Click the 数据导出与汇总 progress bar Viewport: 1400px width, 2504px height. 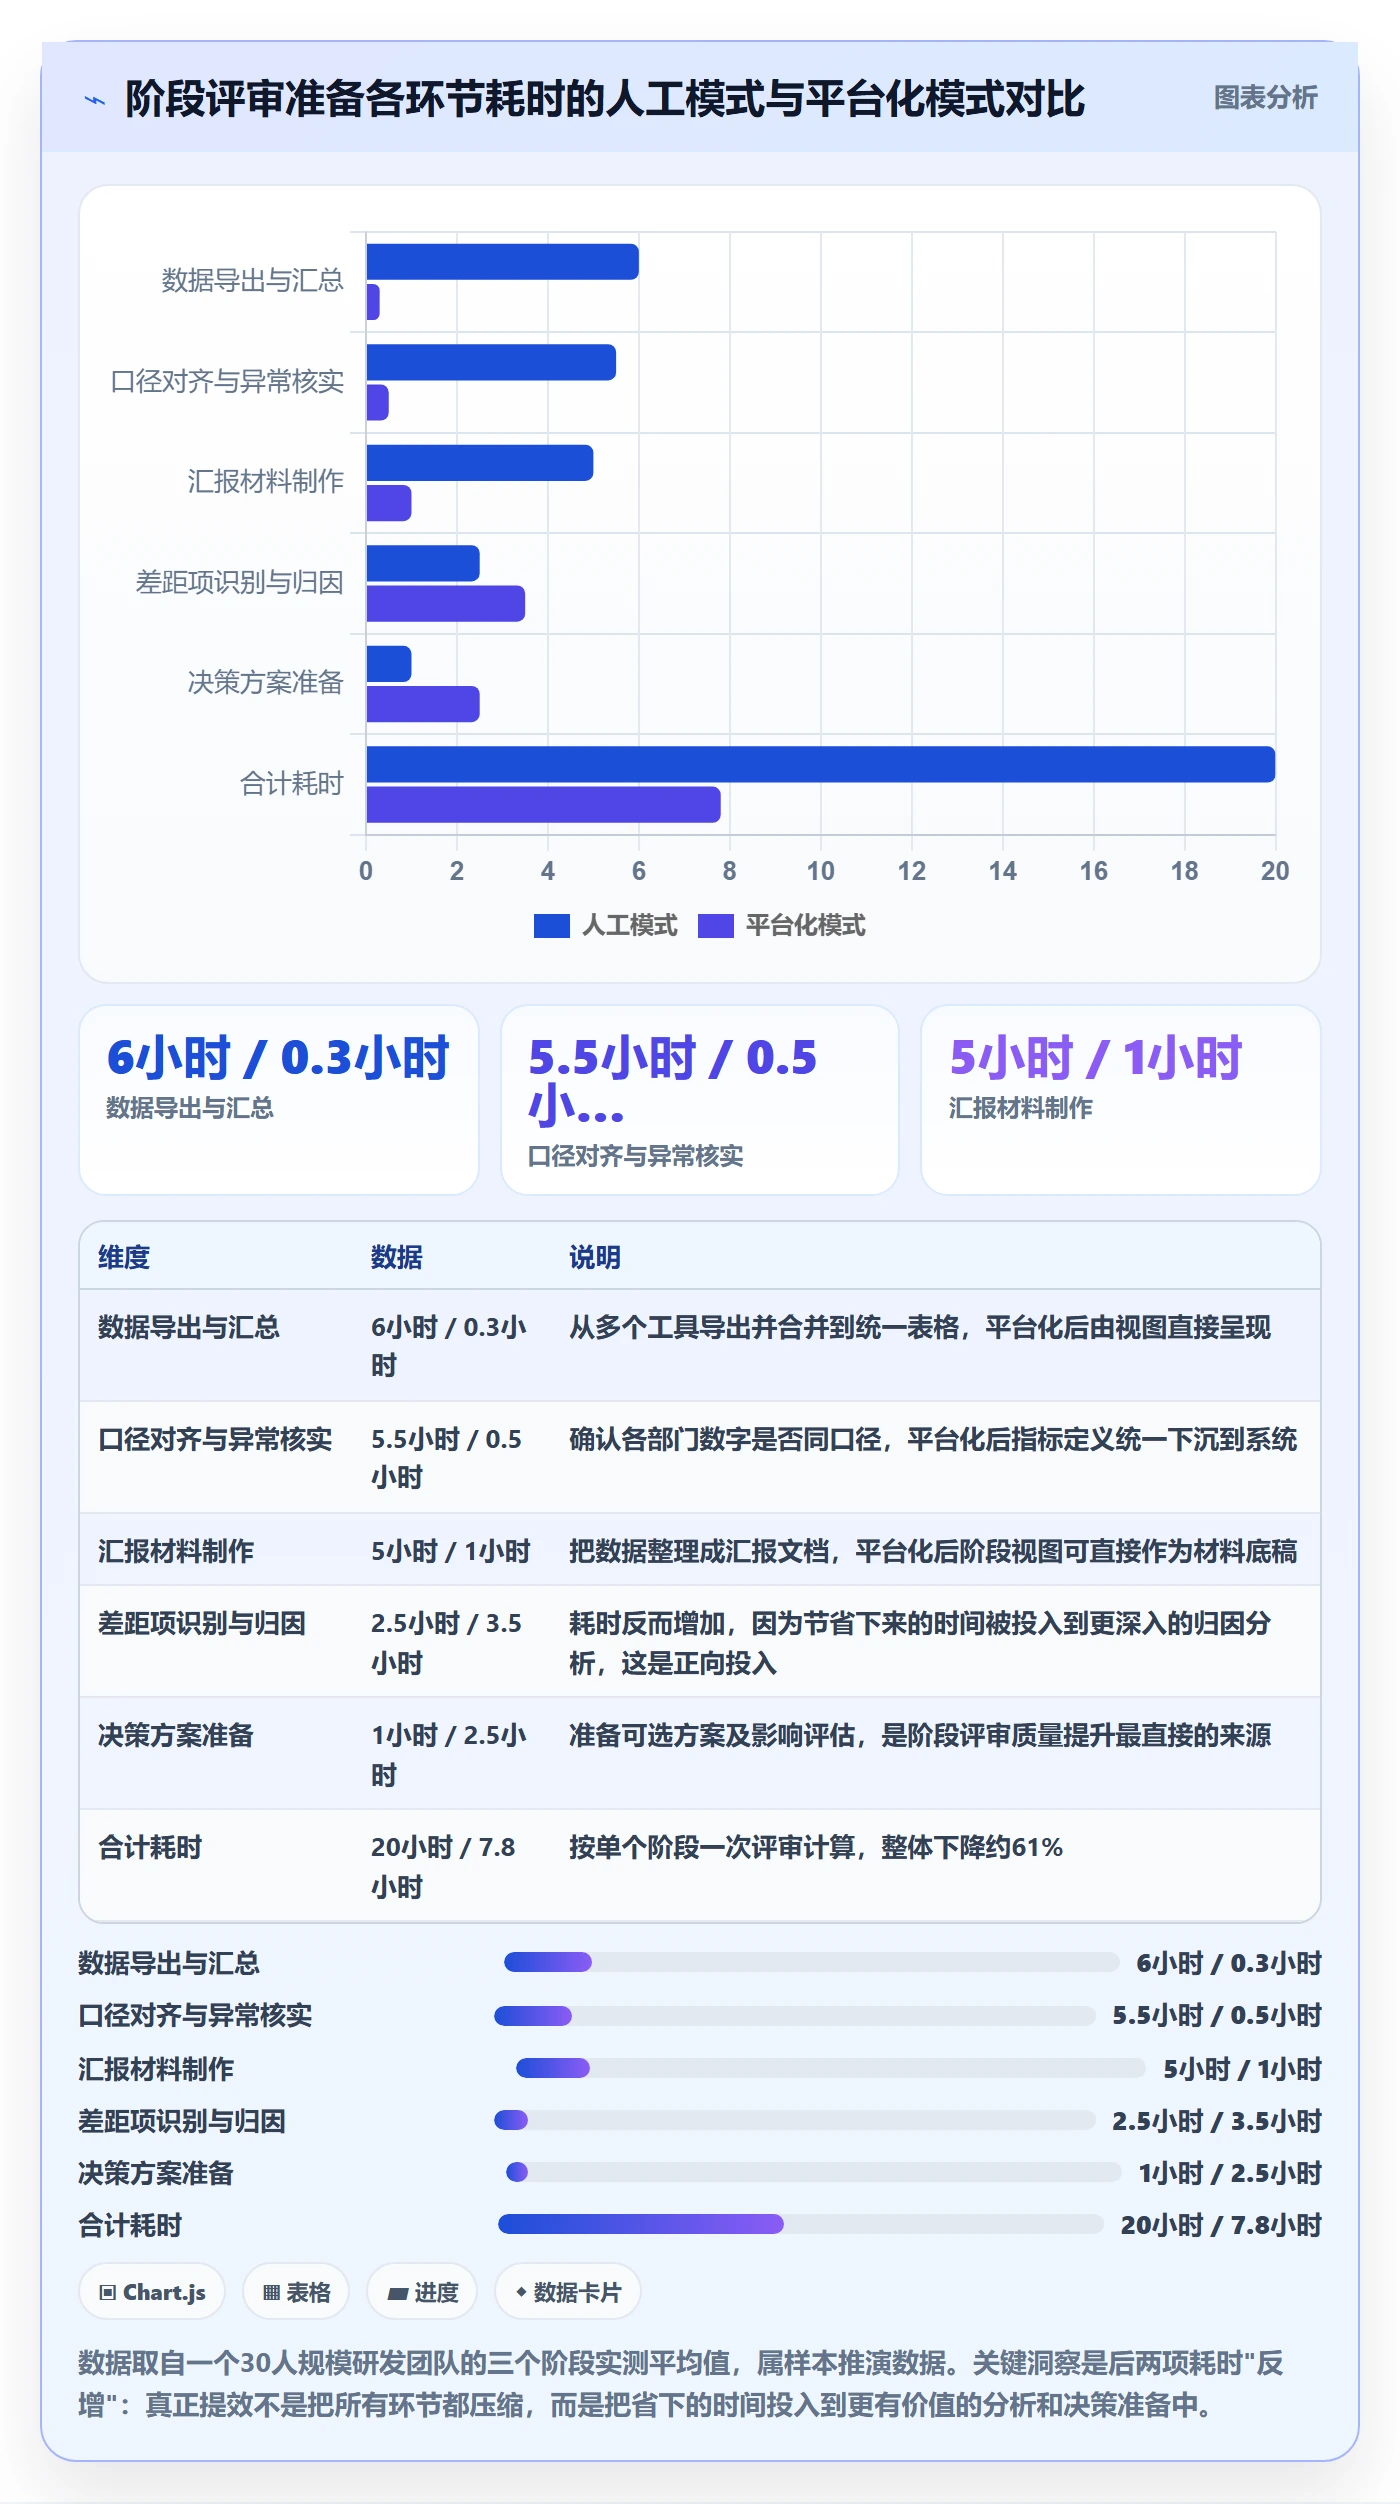tap(812, 1962)
